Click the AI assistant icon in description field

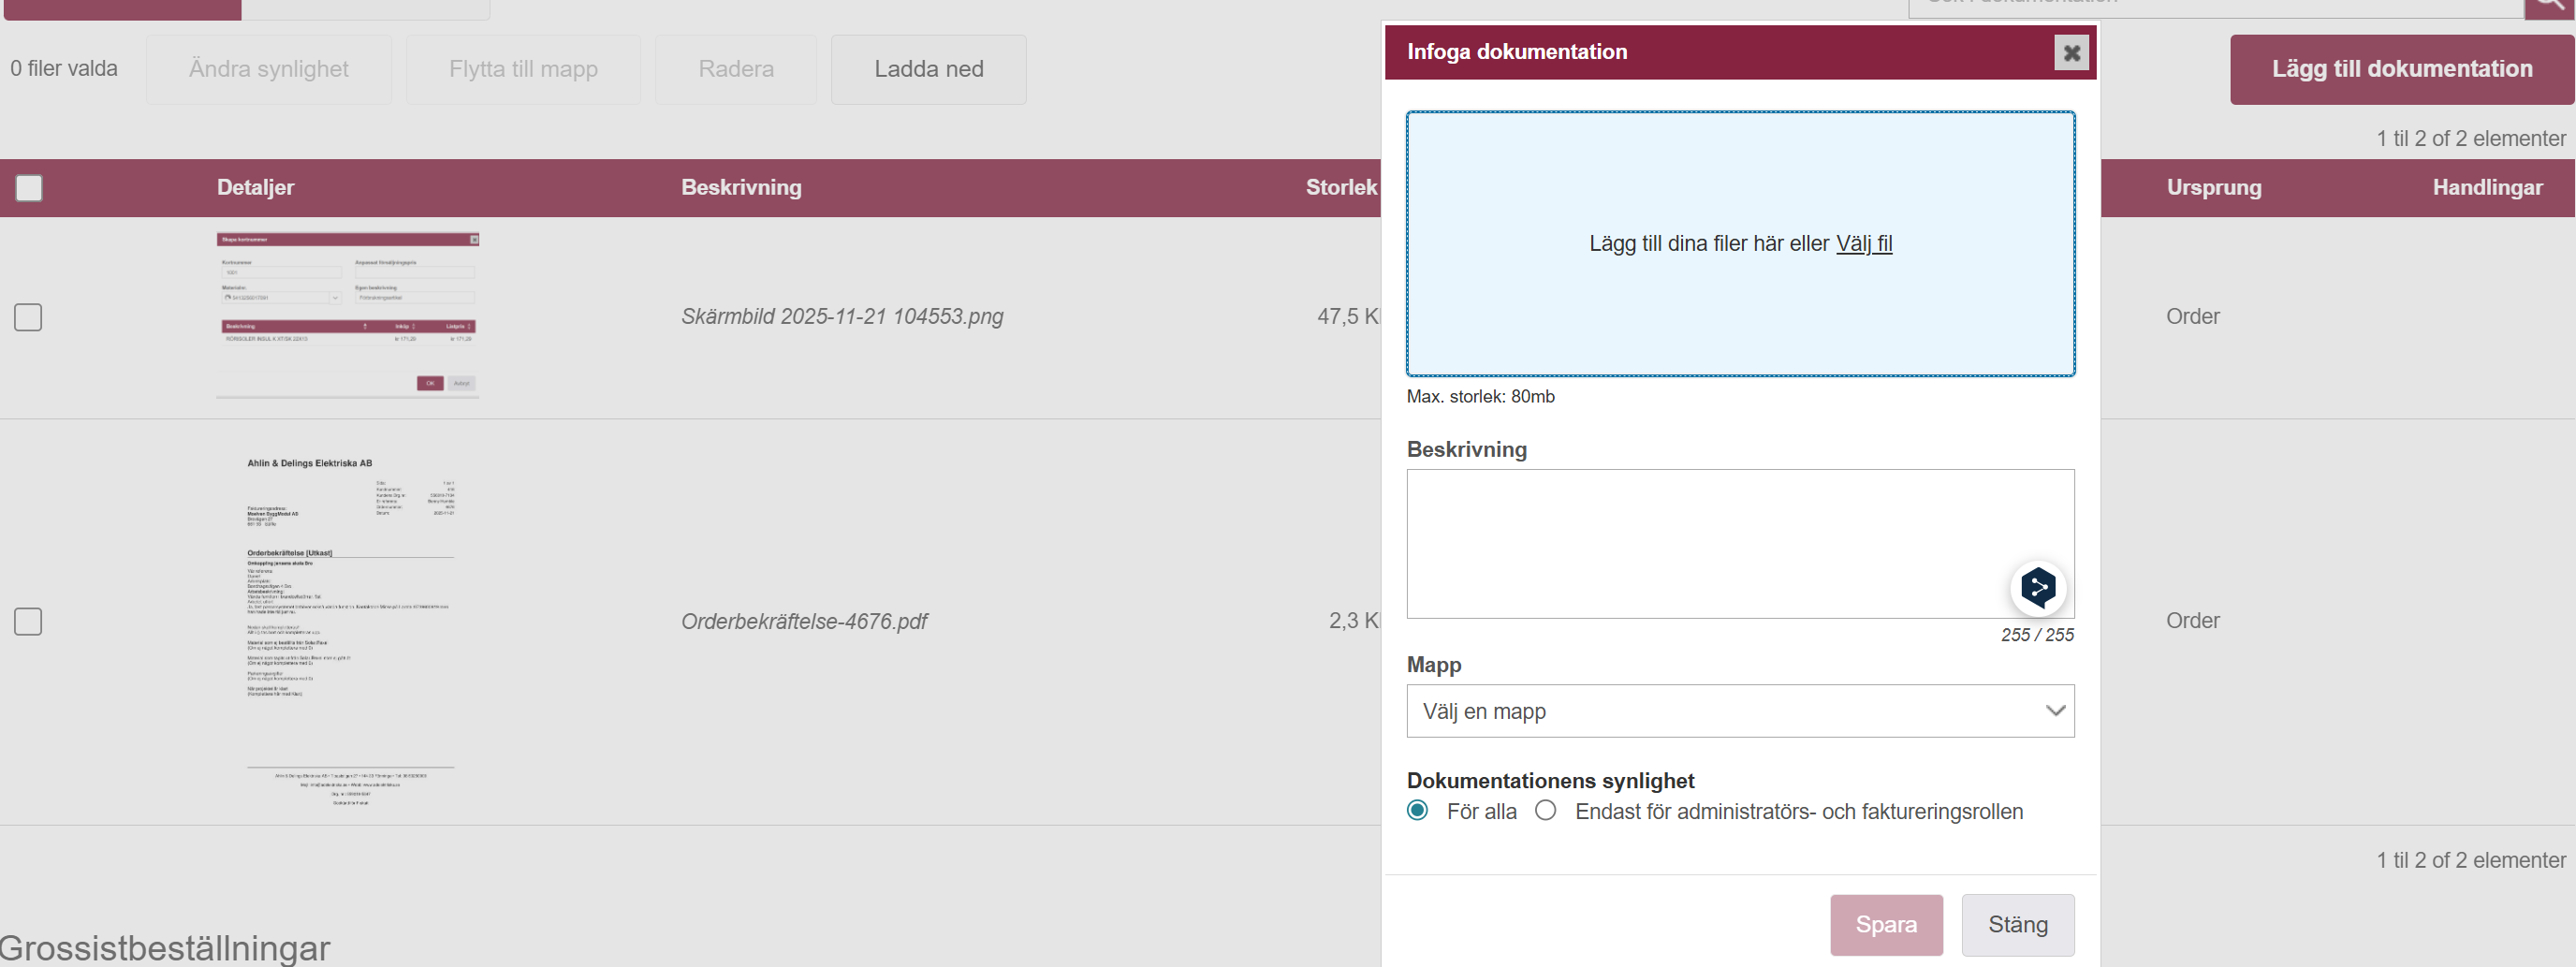coord(2037,587)
